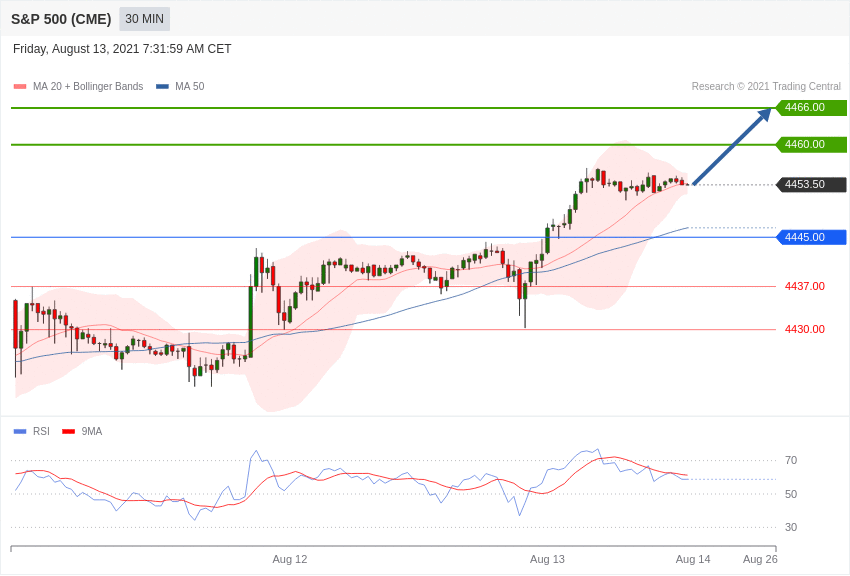850x576 pixels.
Task: Click the MA 20 + Bollinger Bands legend swatch
Action: [x=20, y=87]
